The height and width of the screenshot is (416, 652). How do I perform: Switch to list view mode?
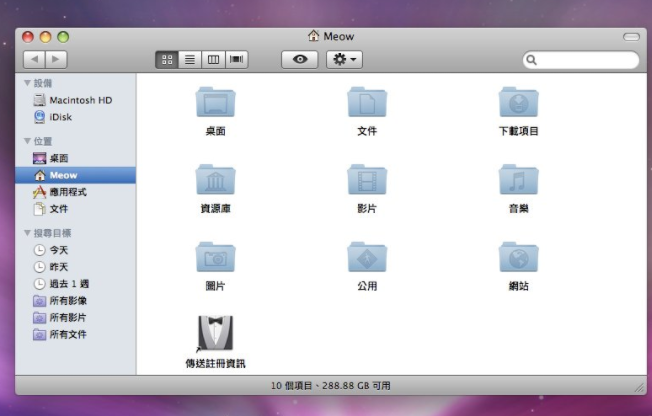tap(190, 60)
